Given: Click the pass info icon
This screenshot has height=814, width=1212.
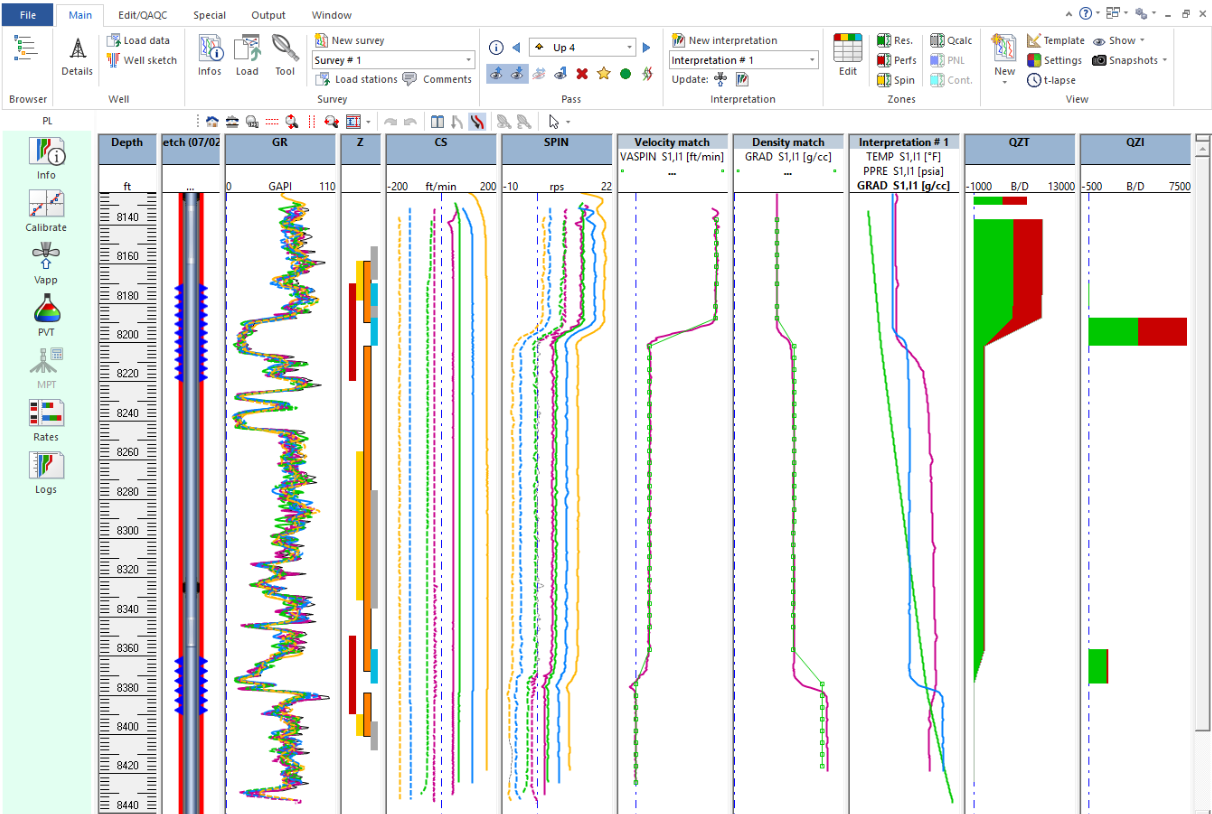Looking at the screenshot, I should coord(496,47).
